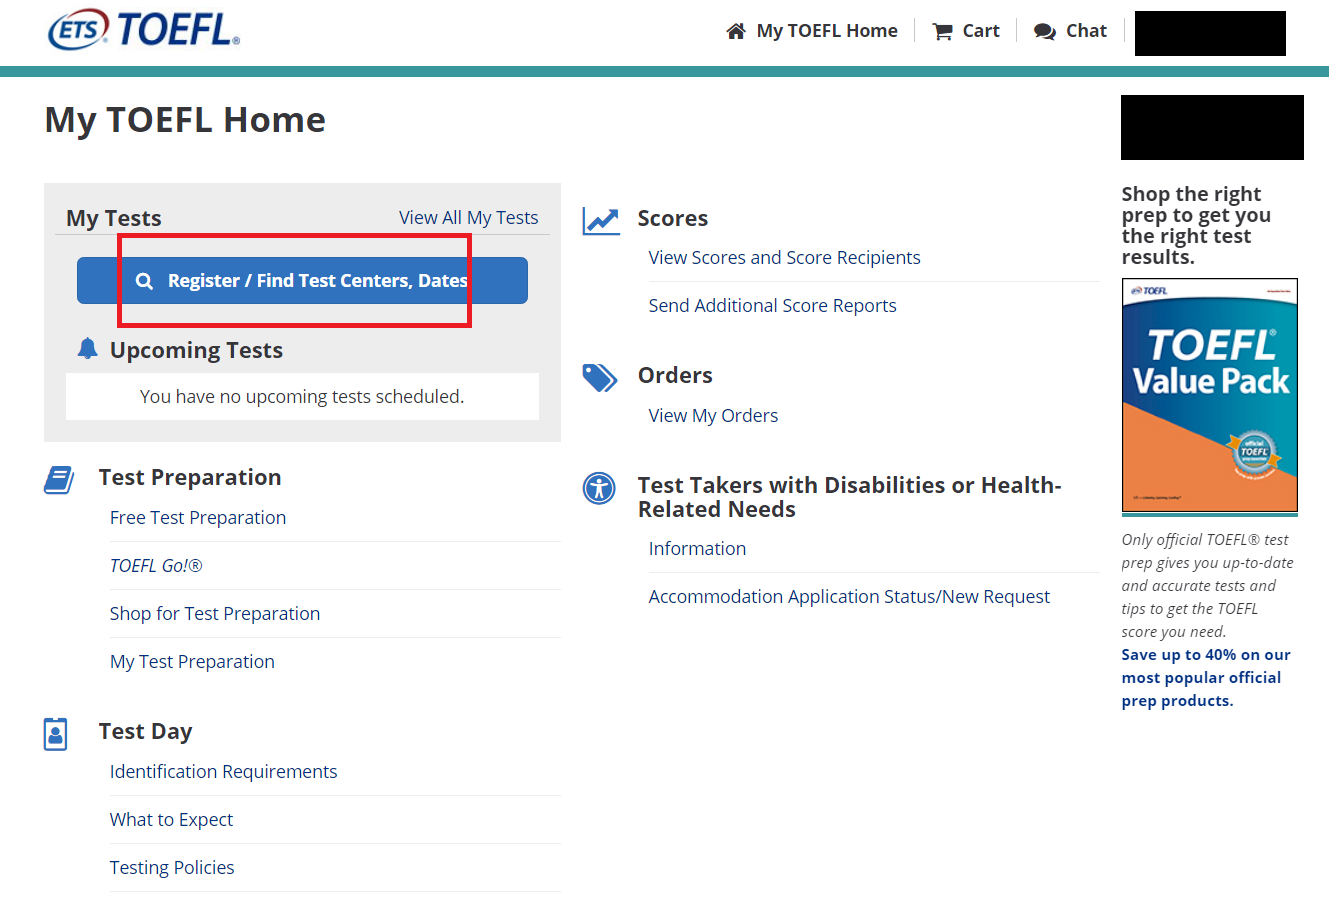Click the Test Day heading

tap(145, 731)
